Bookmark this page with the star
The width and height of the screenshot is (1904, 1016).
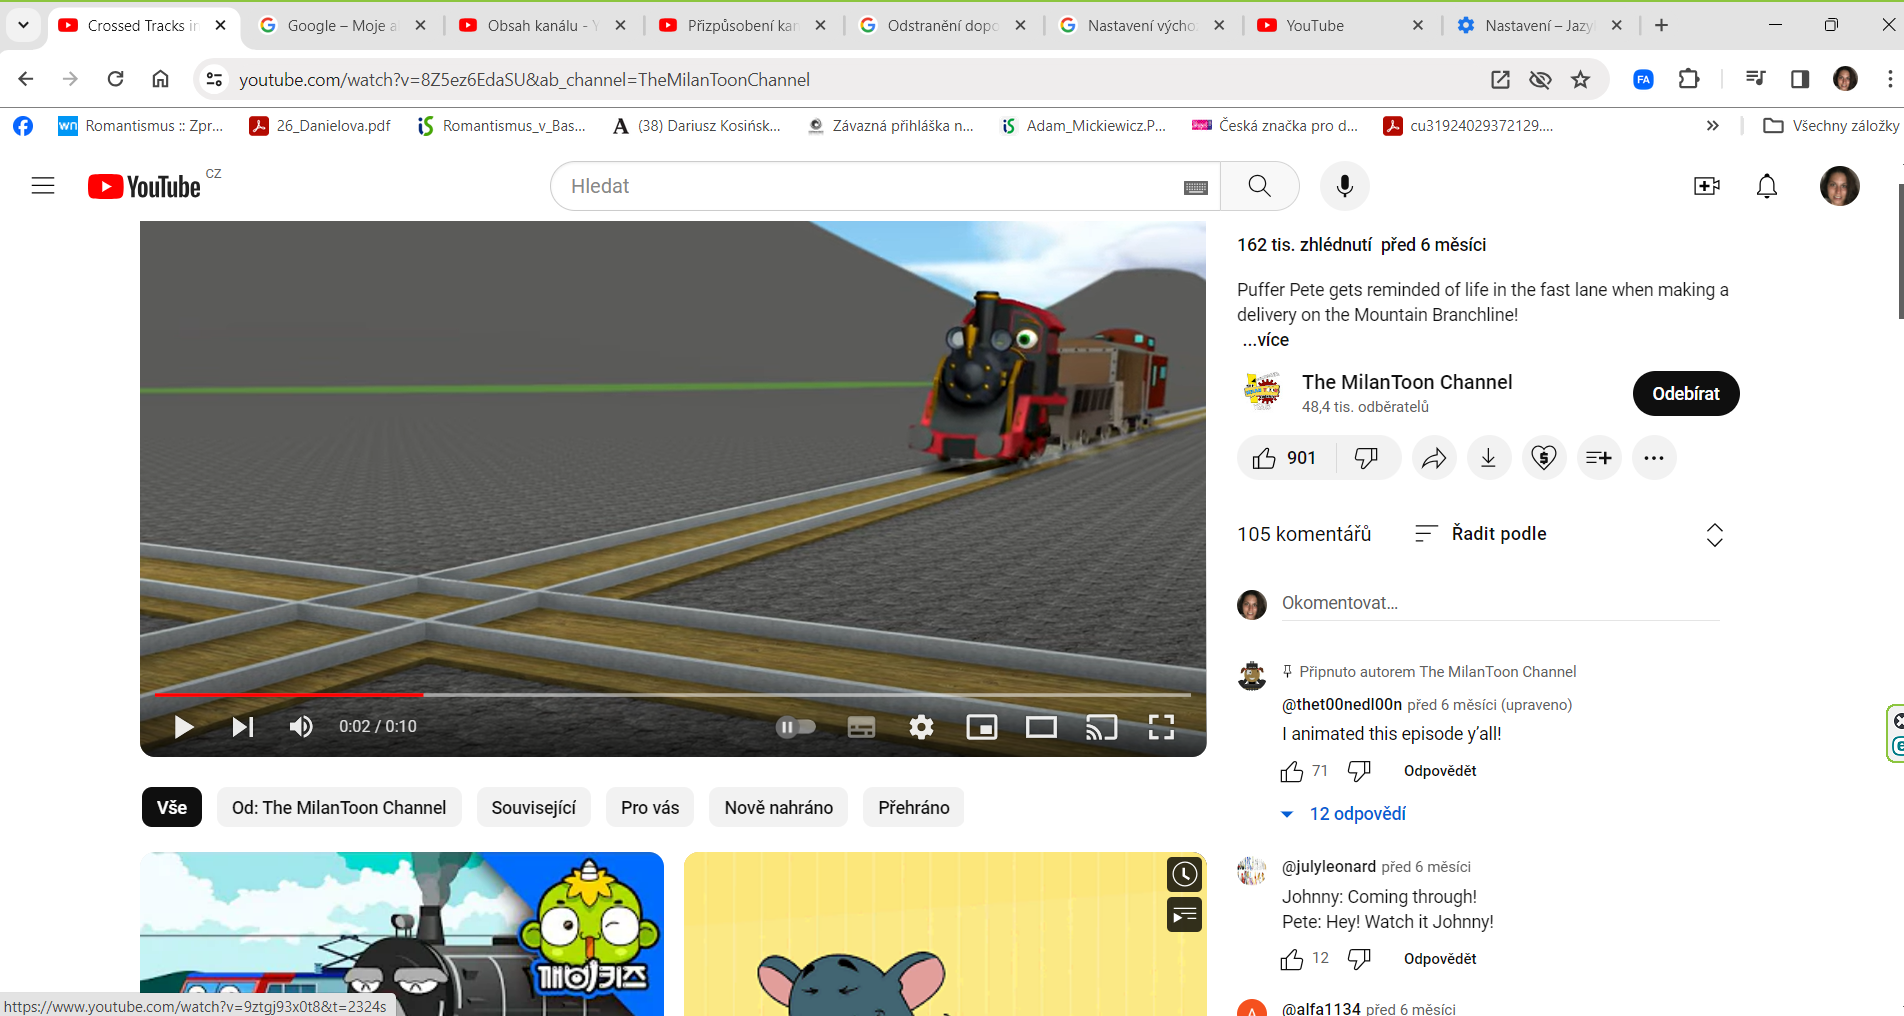pos(1580,80)
